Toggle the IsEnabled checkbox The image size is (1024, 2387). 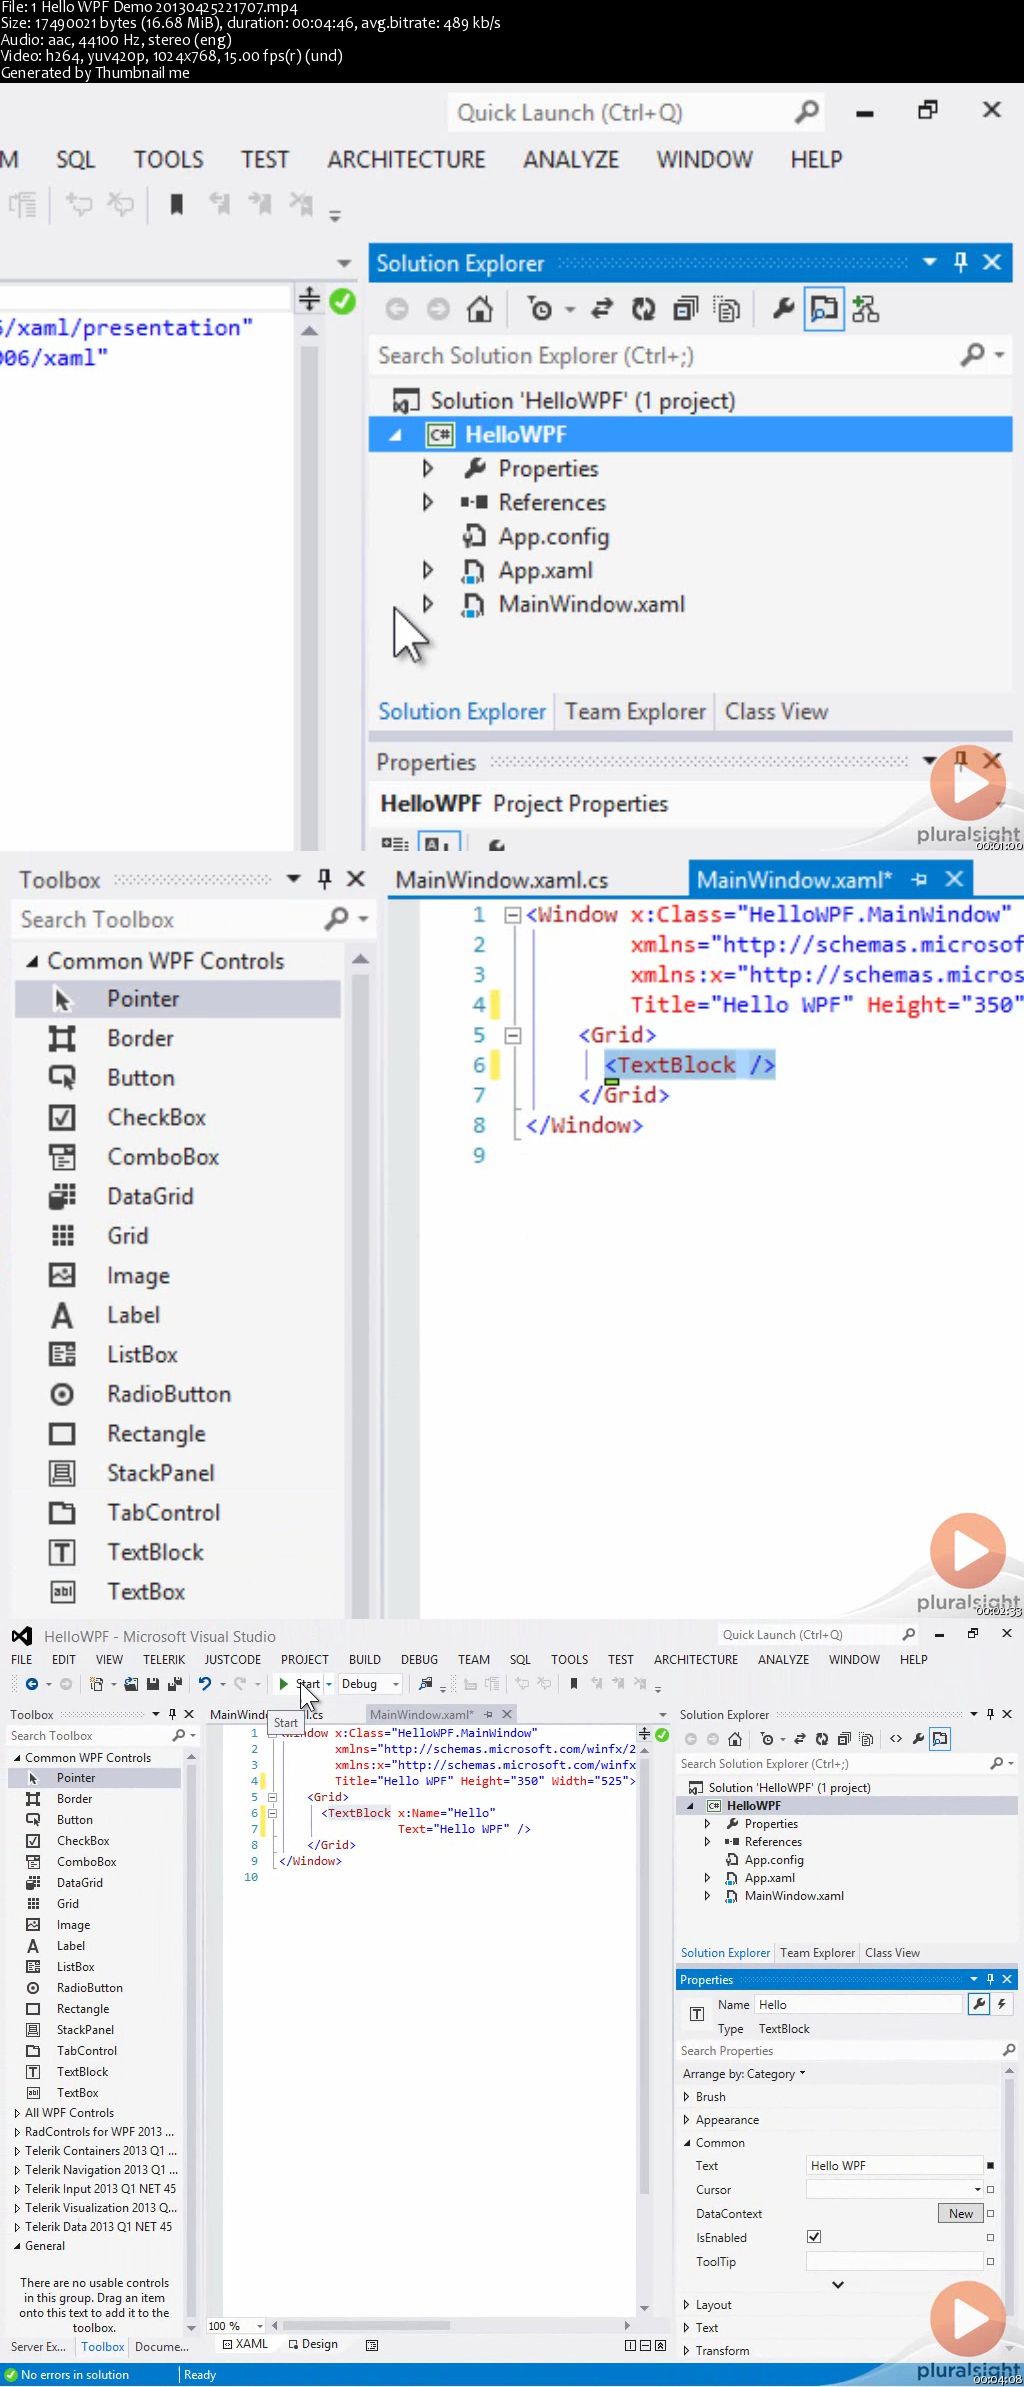click(814, 2237)
